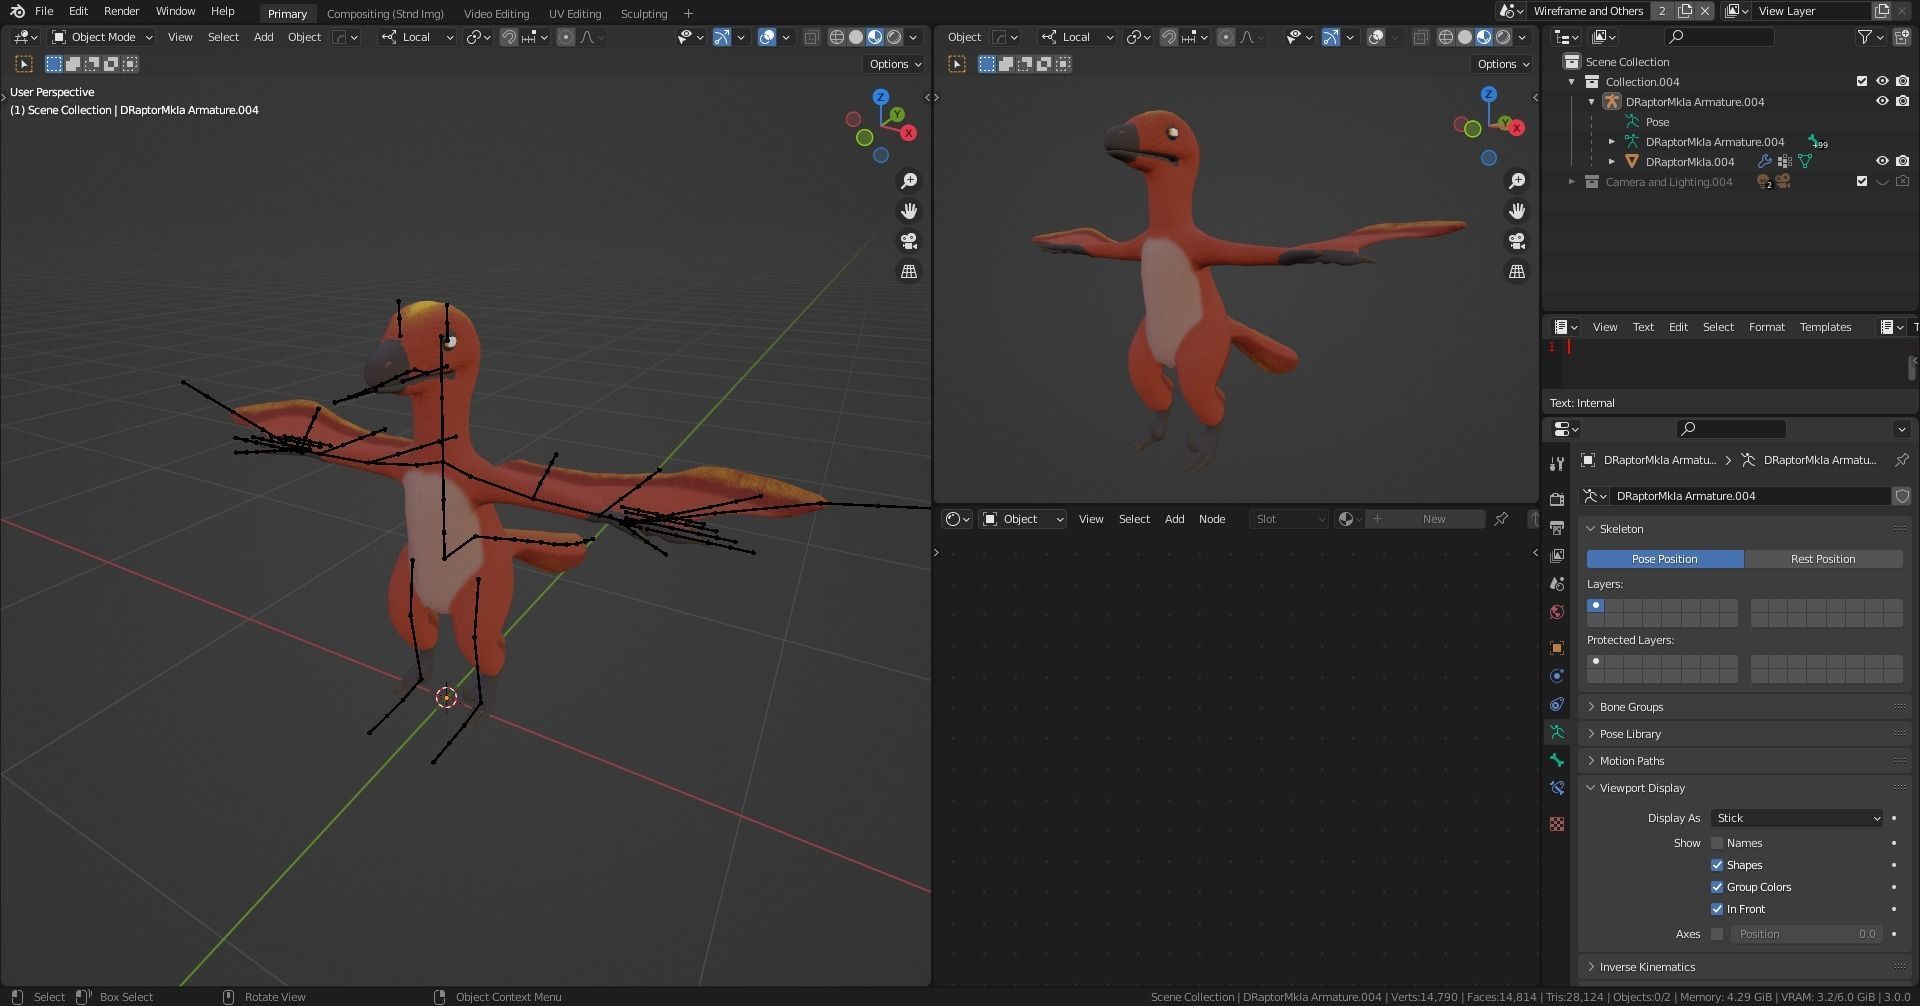Enable the Names checkbox under Show

[1717, 843]
